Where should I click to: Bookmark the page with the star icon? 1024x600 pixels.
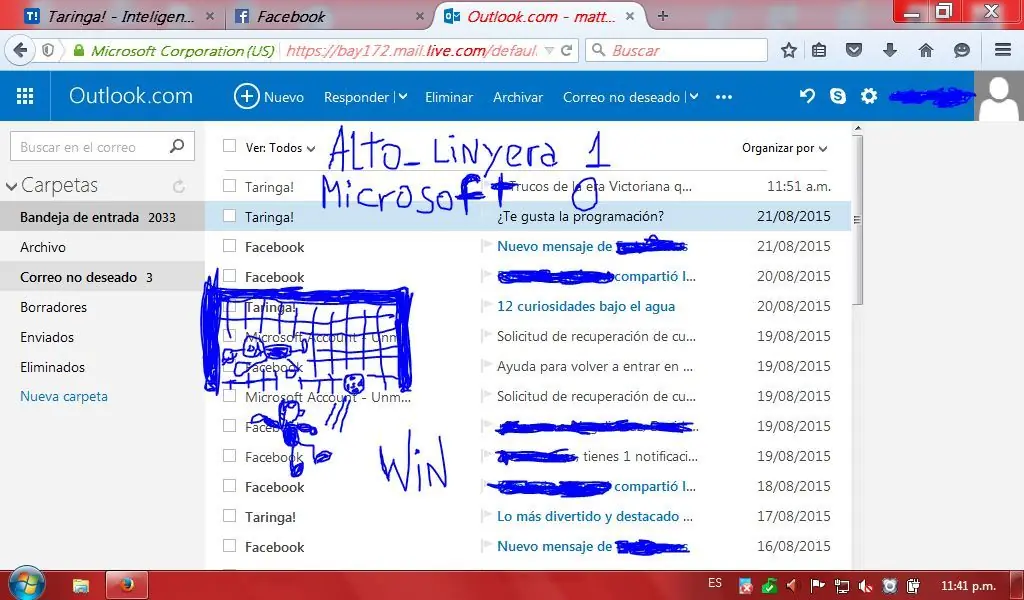pos(787,48)
